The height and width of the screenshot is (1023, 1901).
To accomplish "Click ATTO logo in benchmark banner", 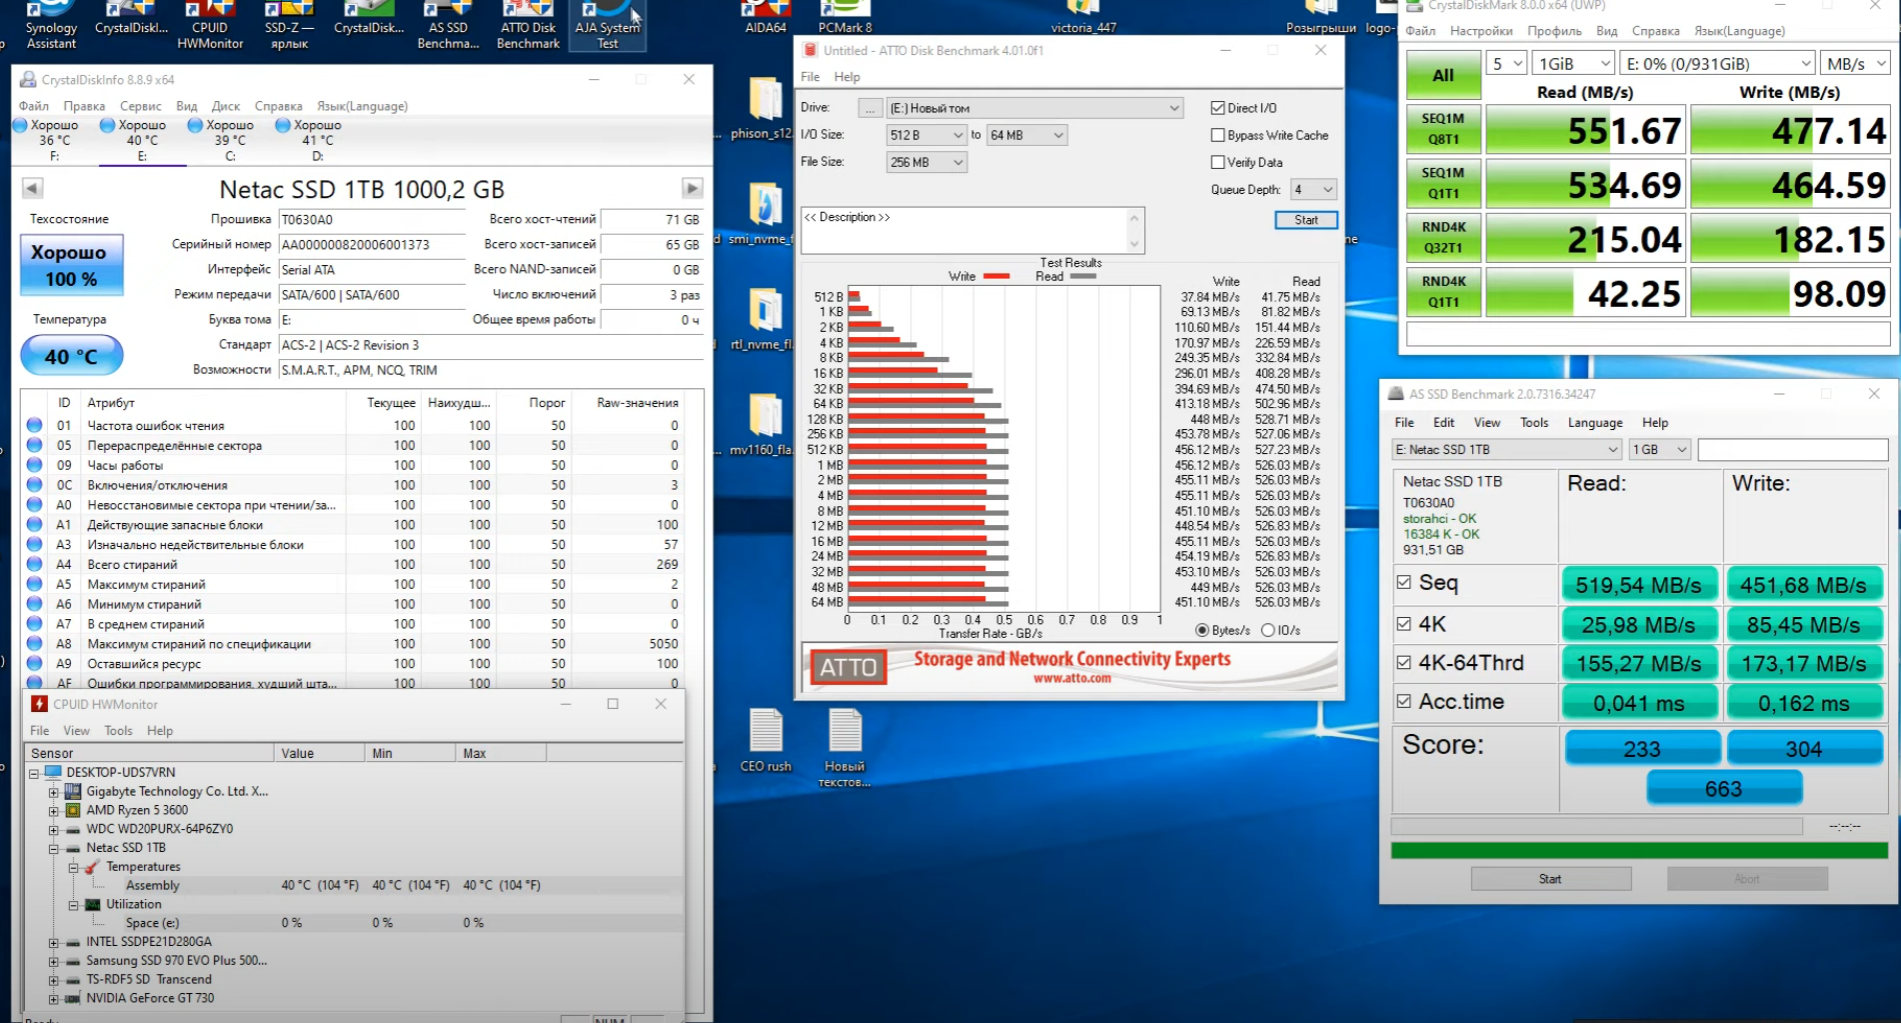I will coord(848,667).
